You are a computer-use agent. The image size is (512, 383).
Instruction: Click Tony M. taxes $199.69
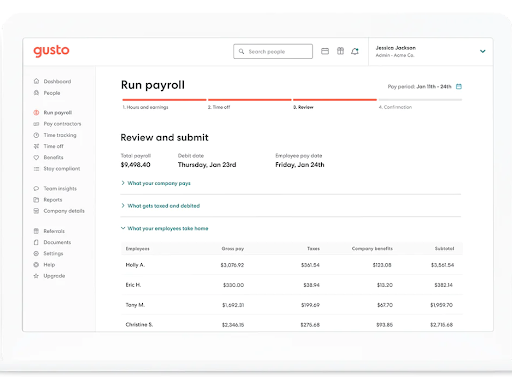pos(310,305)
